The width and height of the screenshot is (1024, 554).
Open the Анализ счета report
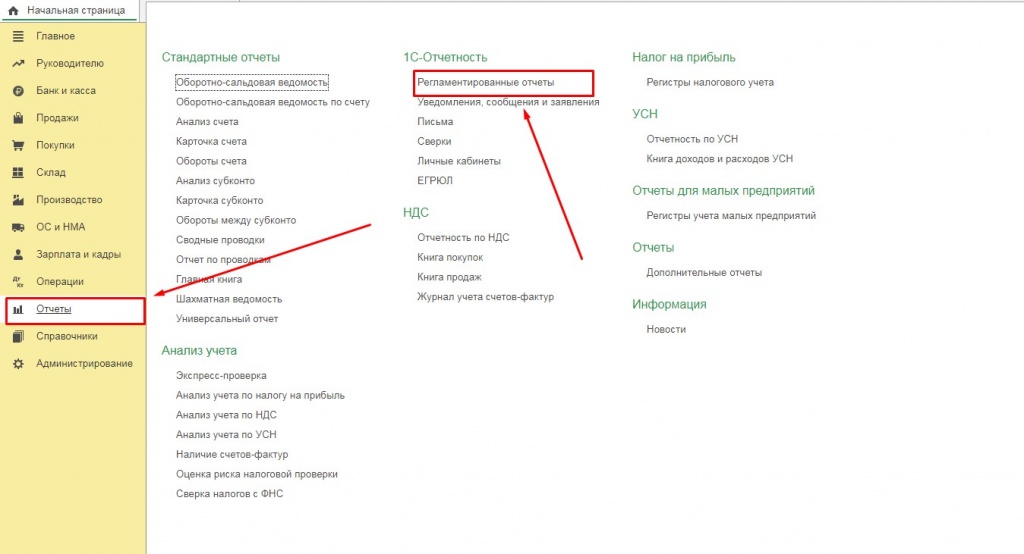[x=207, y=122]
